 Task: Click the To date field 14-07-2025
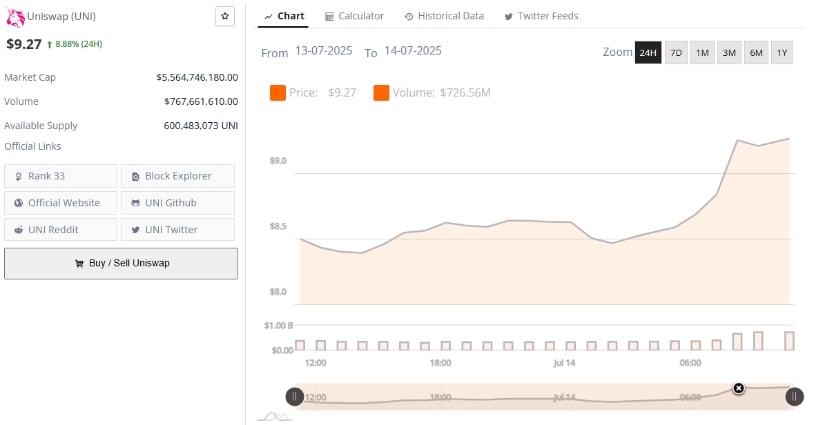(x=413, y=51)
